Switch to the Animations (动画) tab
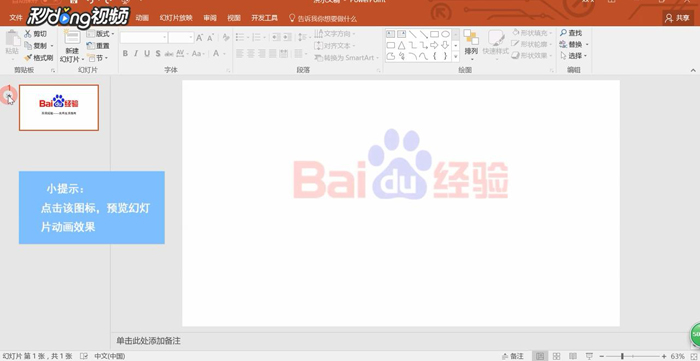The image size is (700, 361). coord(142,18)
